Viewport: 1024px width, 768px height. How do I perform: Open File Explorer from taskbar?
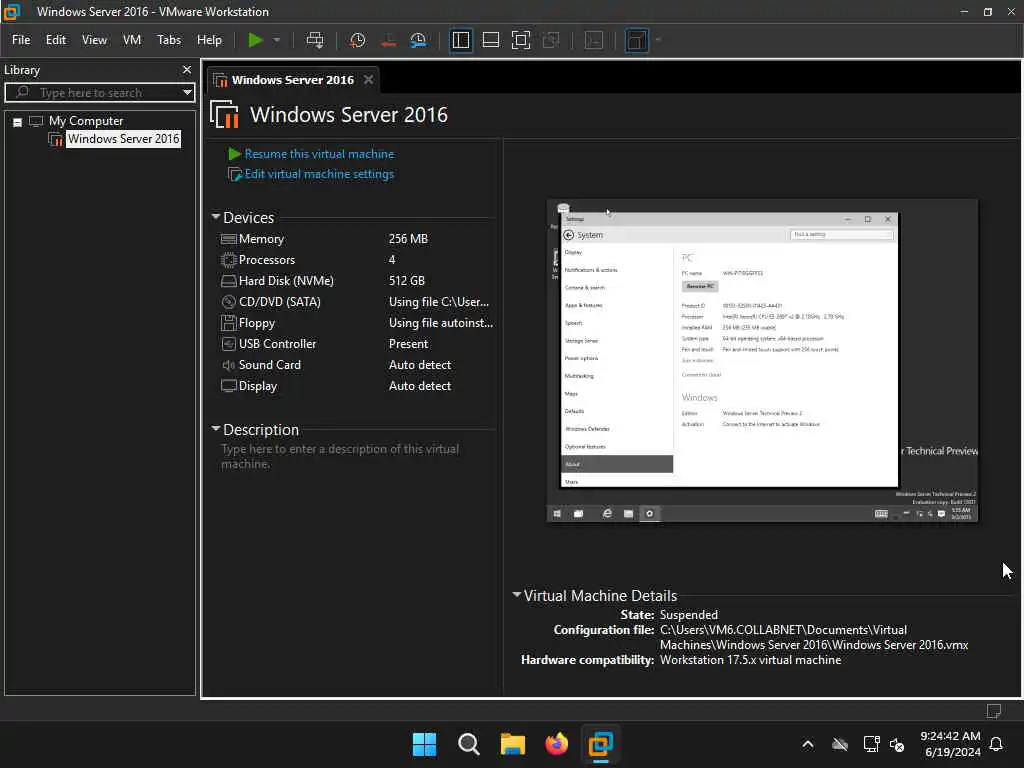point(513,744)
